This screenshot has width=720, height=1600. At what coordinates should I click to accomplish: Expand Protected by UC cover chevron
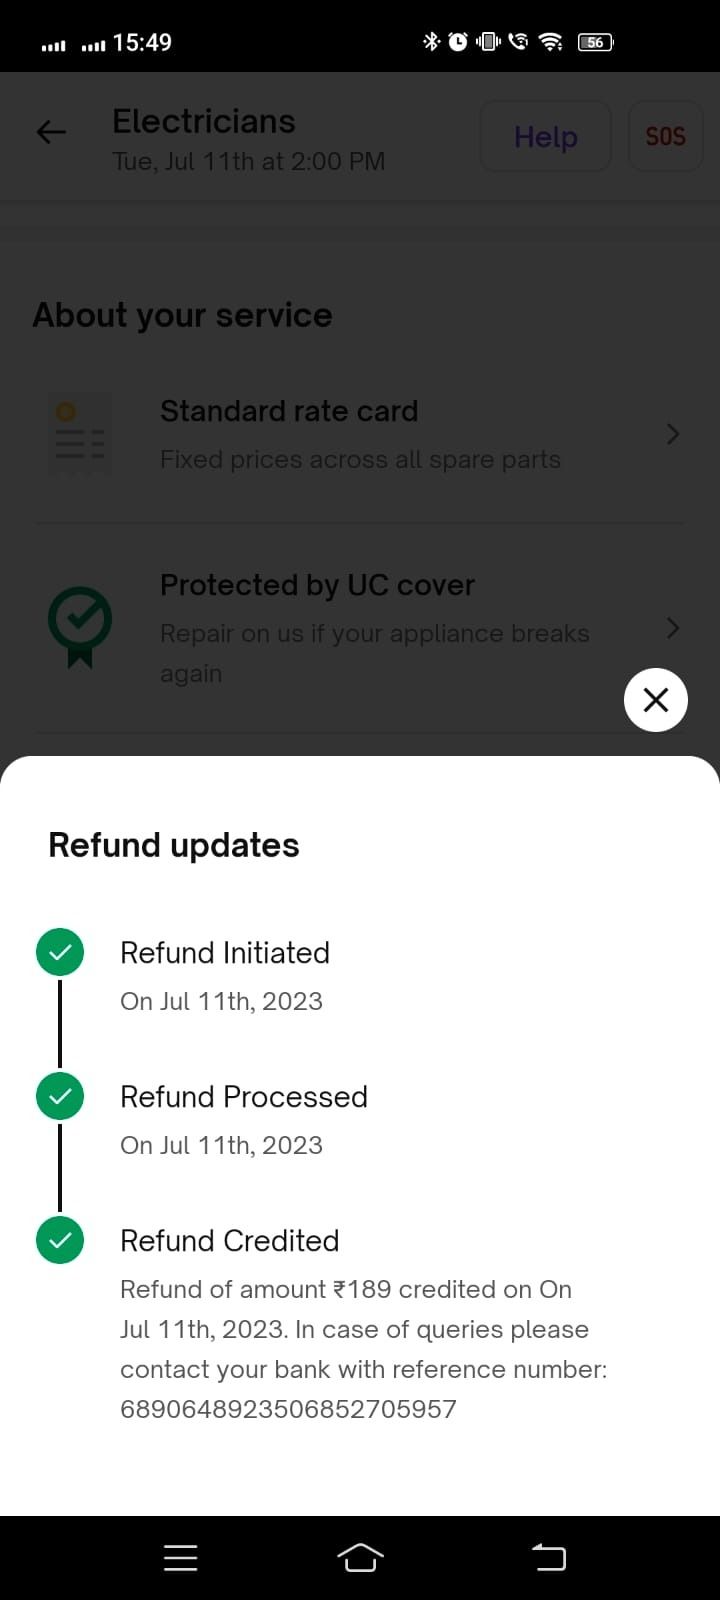[673, 628]
